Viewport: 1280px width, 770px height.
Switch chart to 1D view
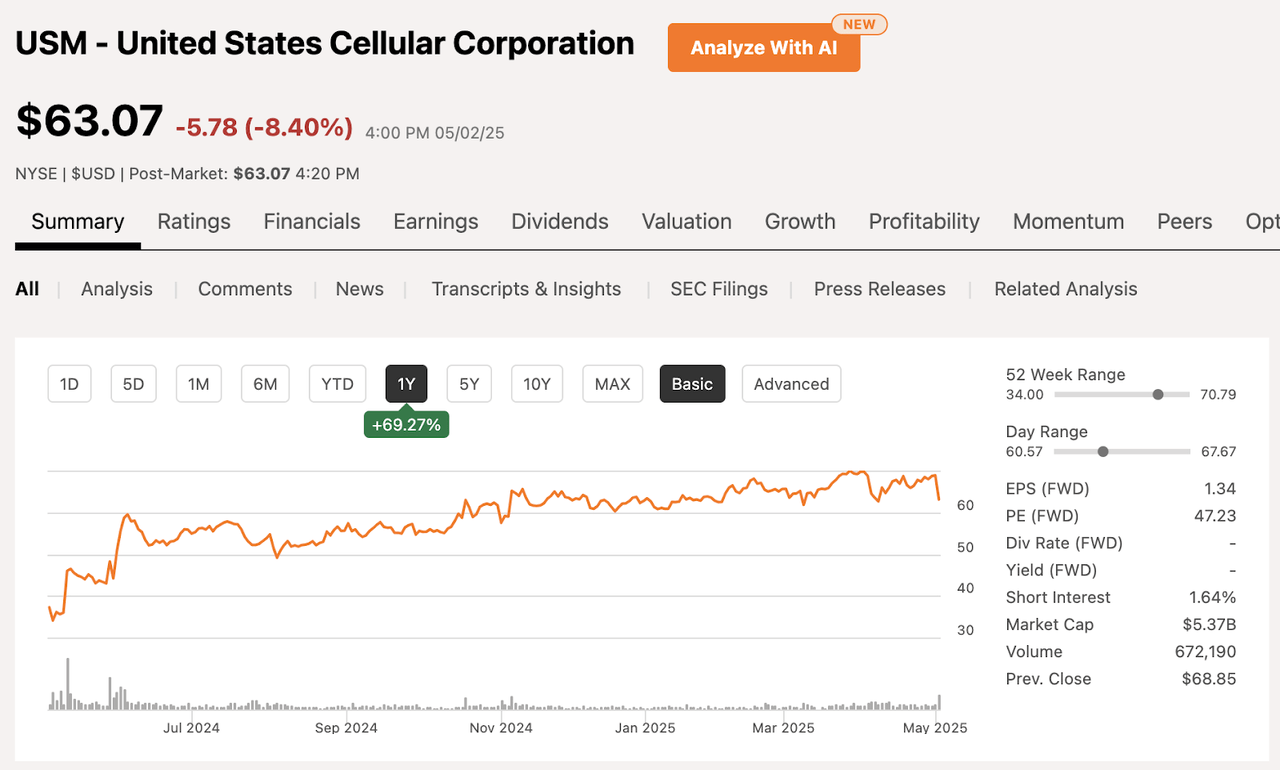click(x=69, y=383)
